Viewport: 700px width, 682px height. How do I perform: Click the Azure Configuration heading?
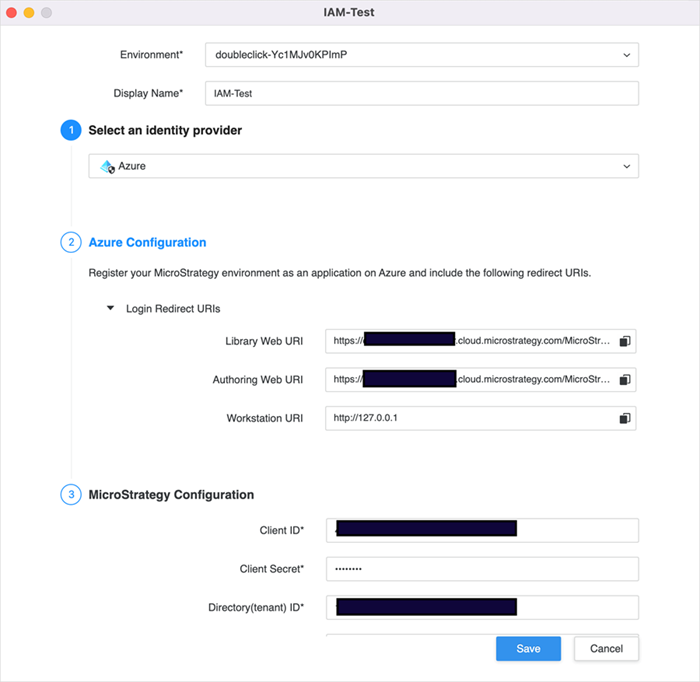coord(147,242)
